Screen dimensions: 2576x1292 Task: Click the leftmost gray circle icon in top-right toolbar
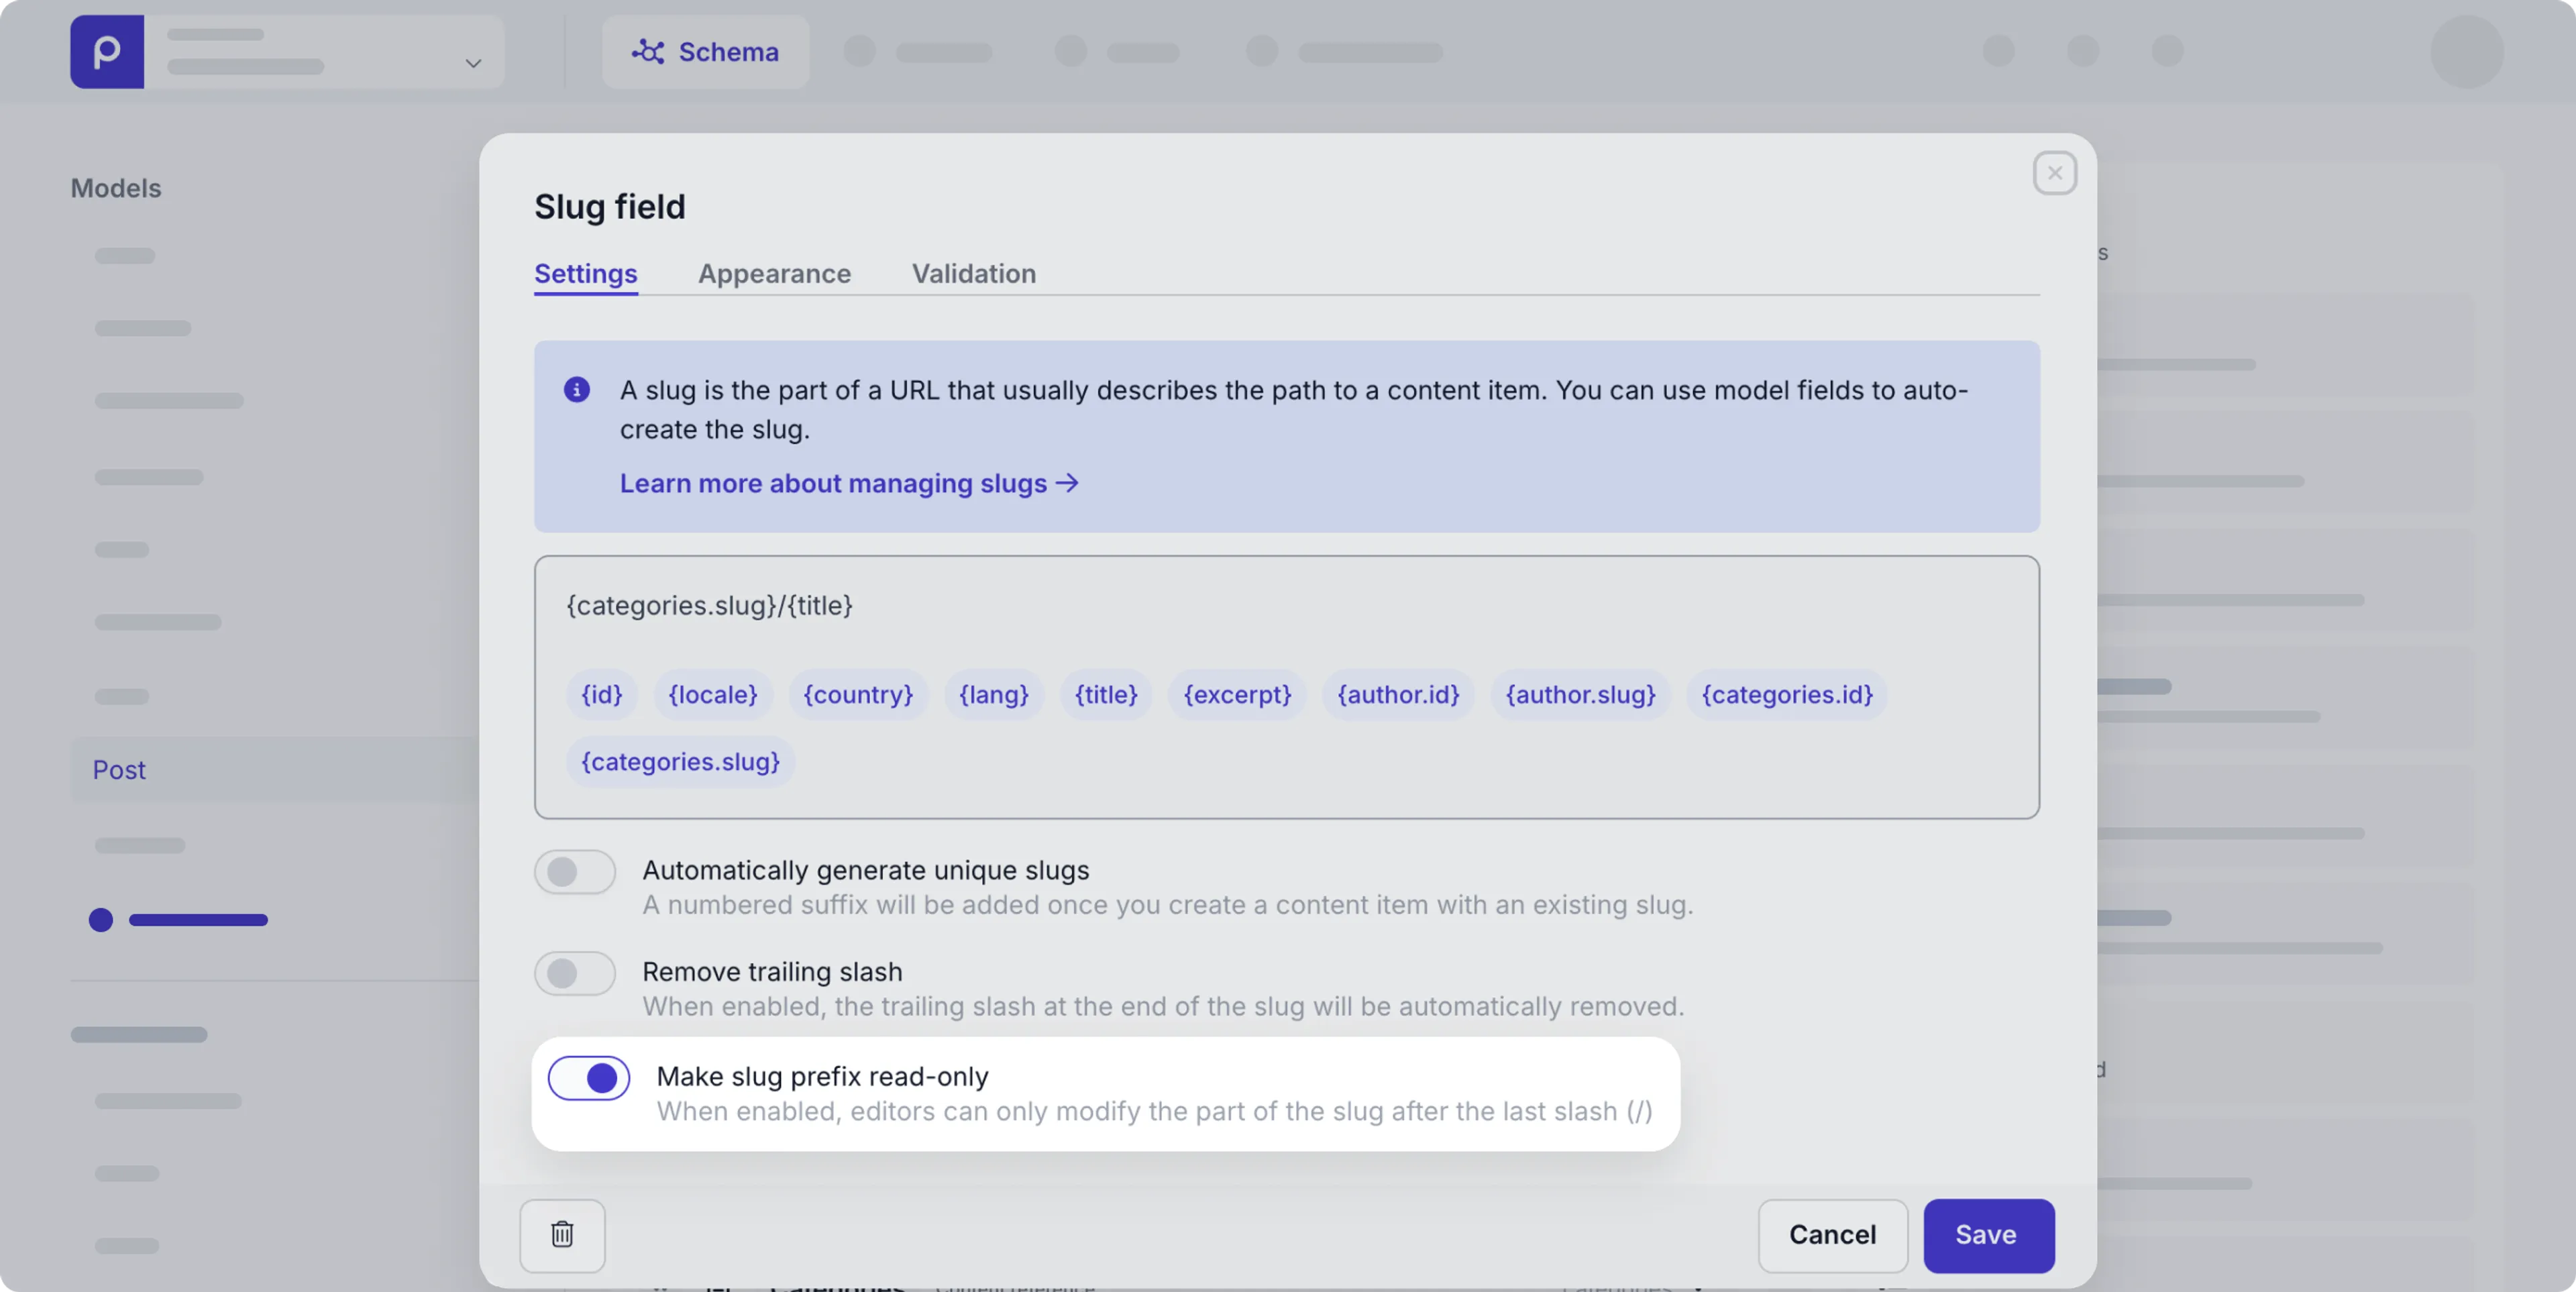pyautogui.click(x=1998, y=52)
